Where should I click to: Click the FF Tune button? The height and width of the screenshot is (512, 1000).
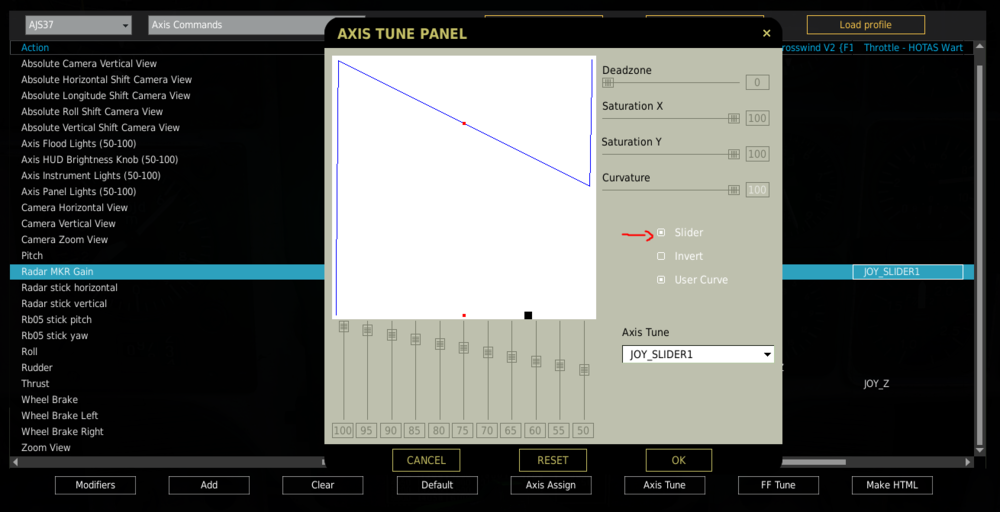778,485
